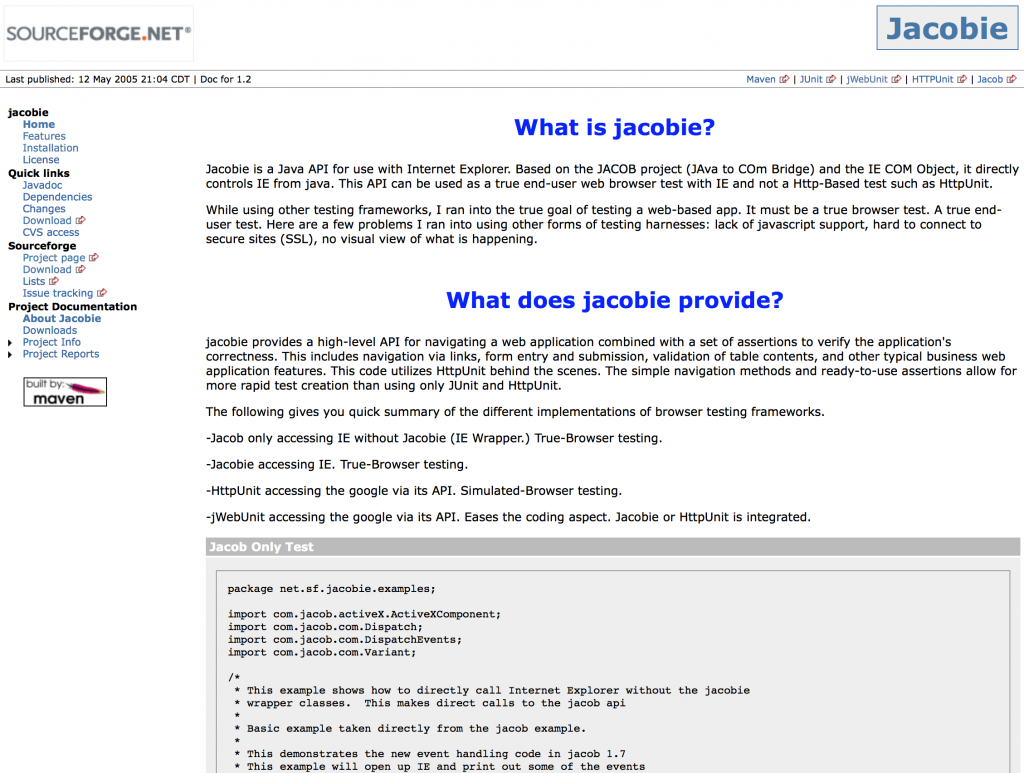Image resolution: width=1024 pixels, height=773 pixels.
Task: Open Sourceforge Download link
Action: click(47, 269)
